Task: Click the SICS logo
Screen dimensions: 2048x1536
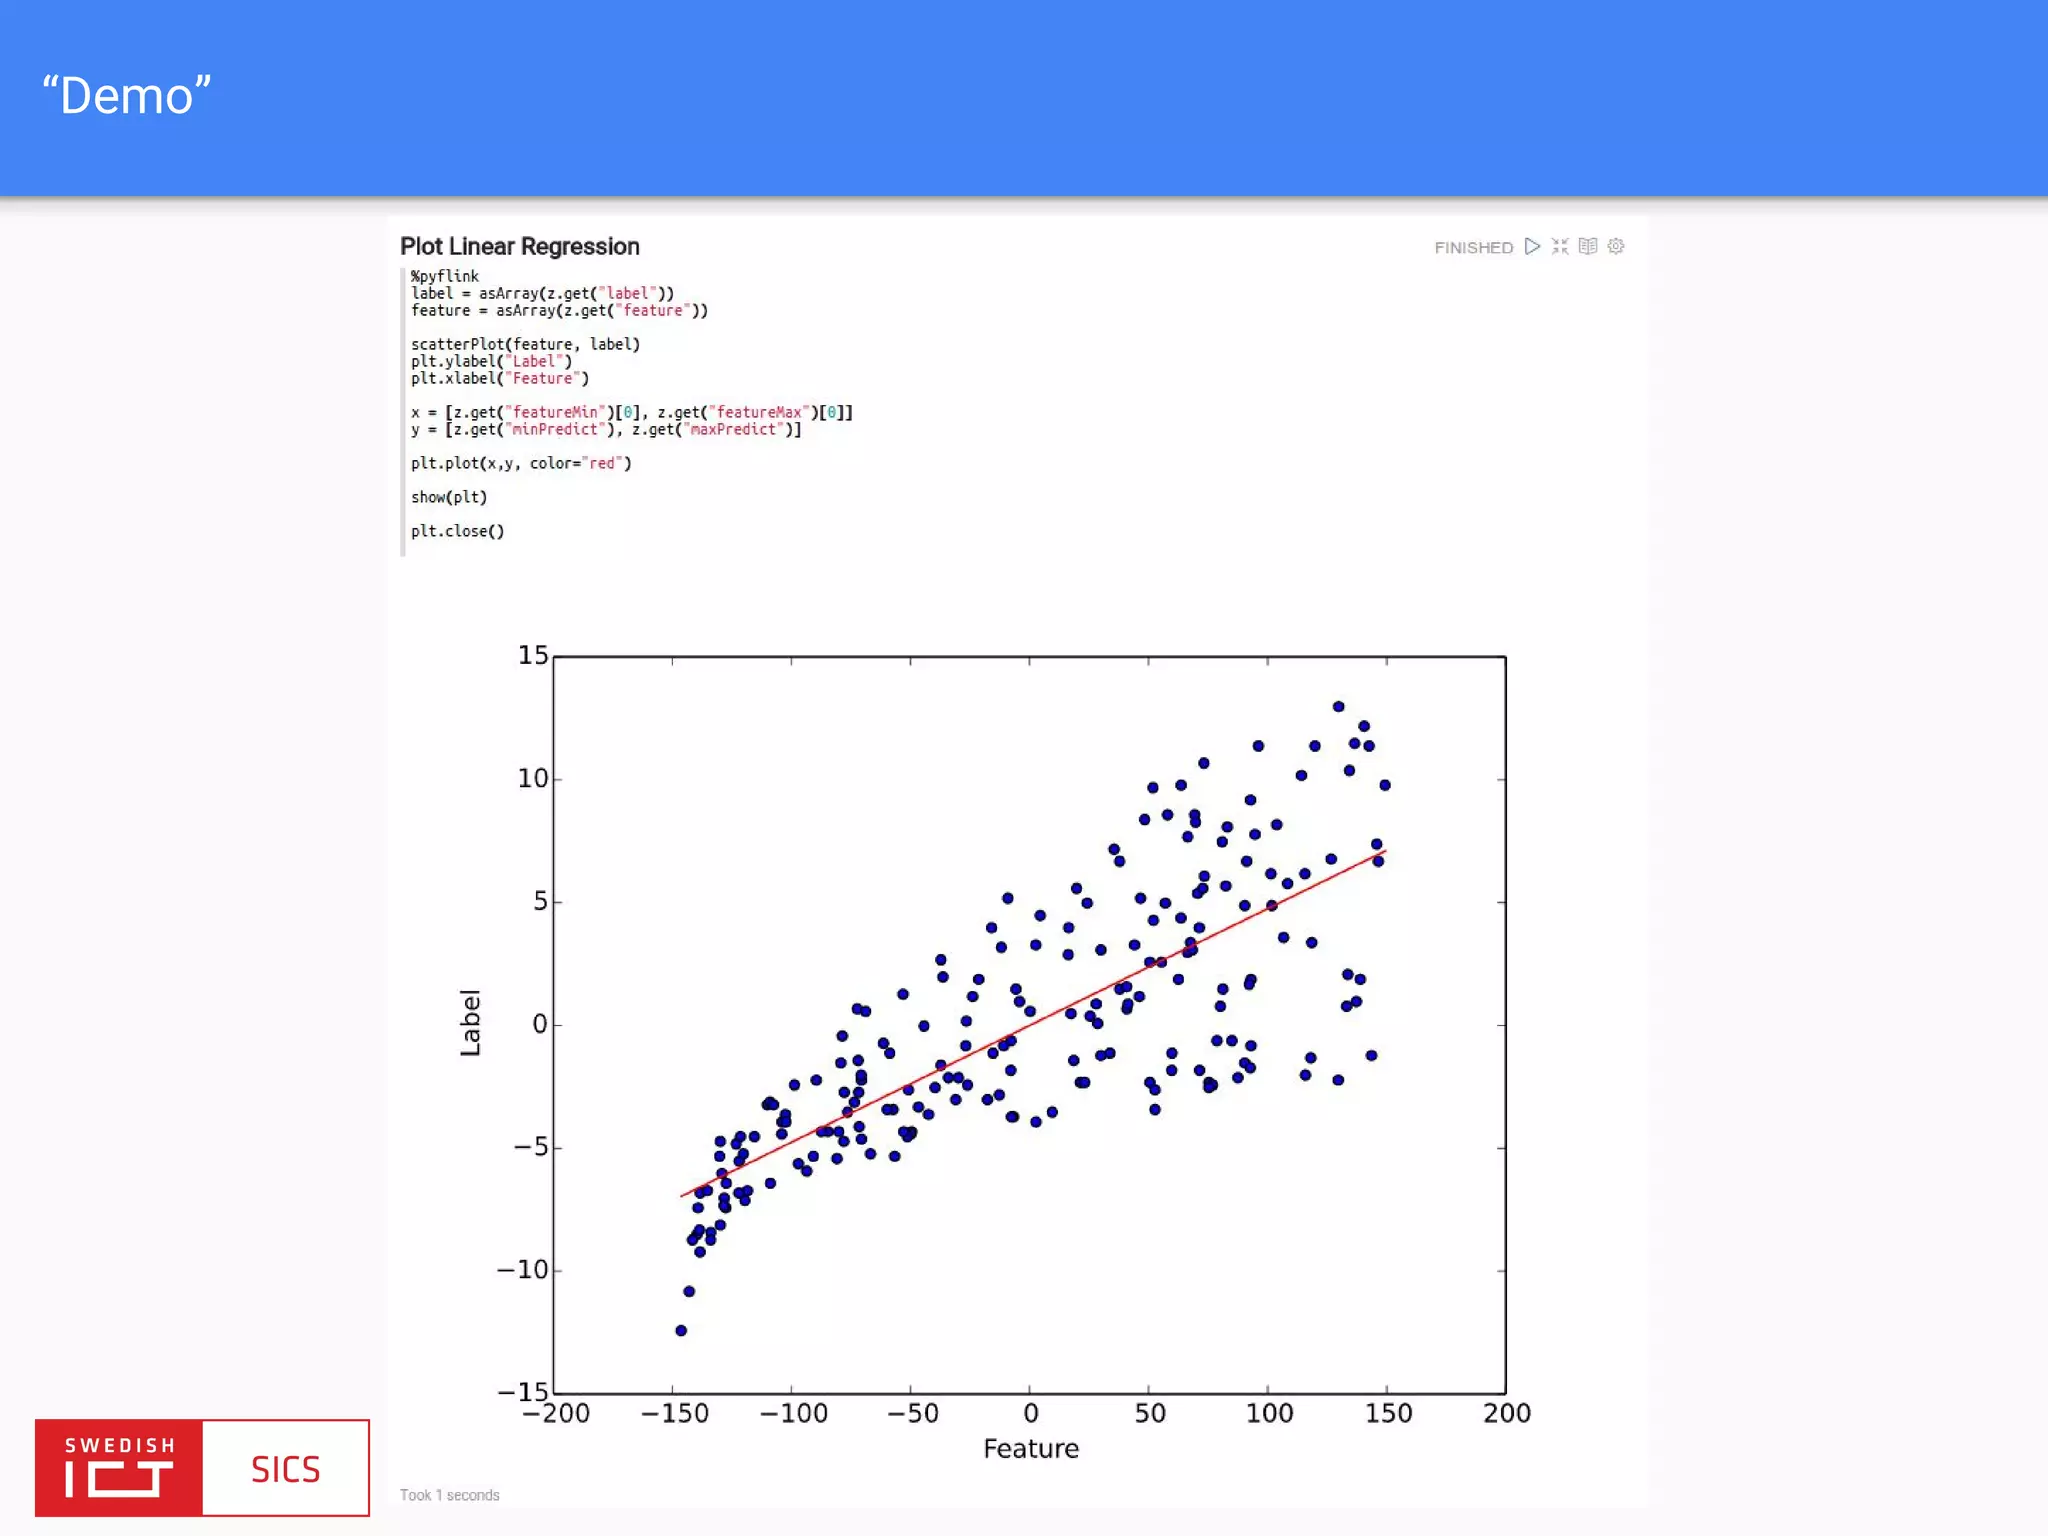Action: [x=286, y=1469]
